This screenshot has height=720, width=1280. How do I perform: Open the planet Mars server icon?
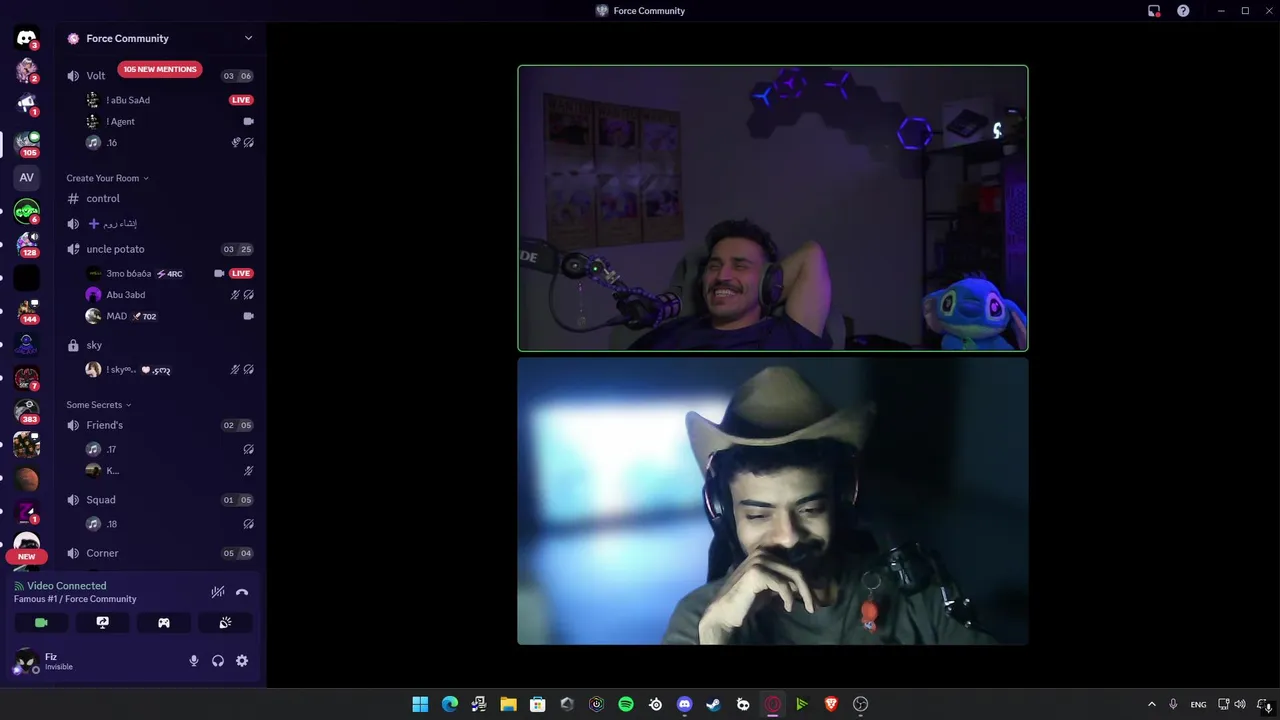coord(27,479)
